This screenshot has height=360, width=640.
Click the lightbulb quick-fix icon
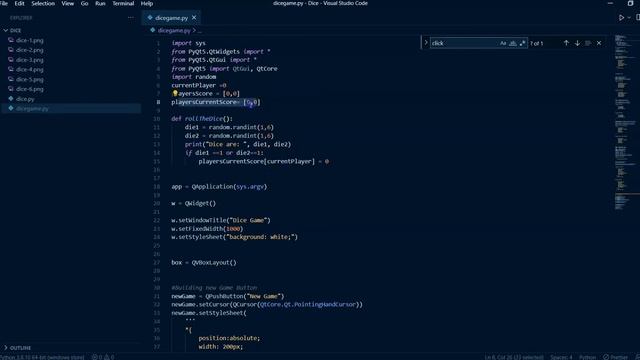click(175, 93)
